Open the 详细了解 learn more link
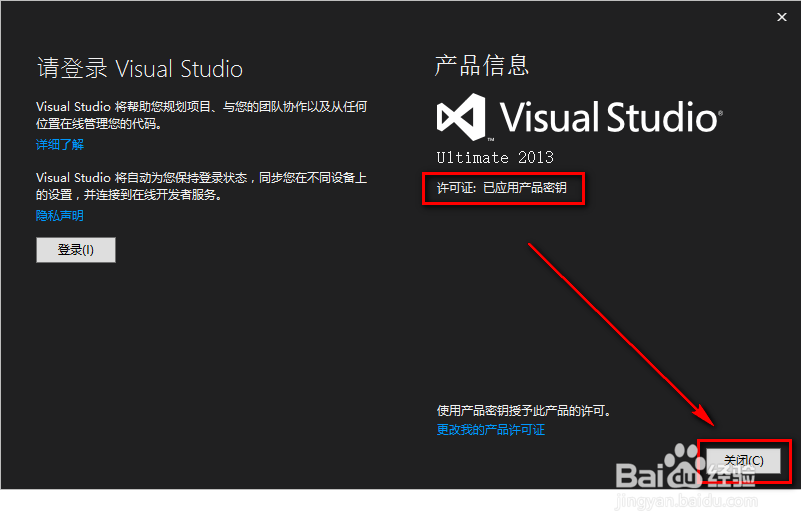 point(60,145)
